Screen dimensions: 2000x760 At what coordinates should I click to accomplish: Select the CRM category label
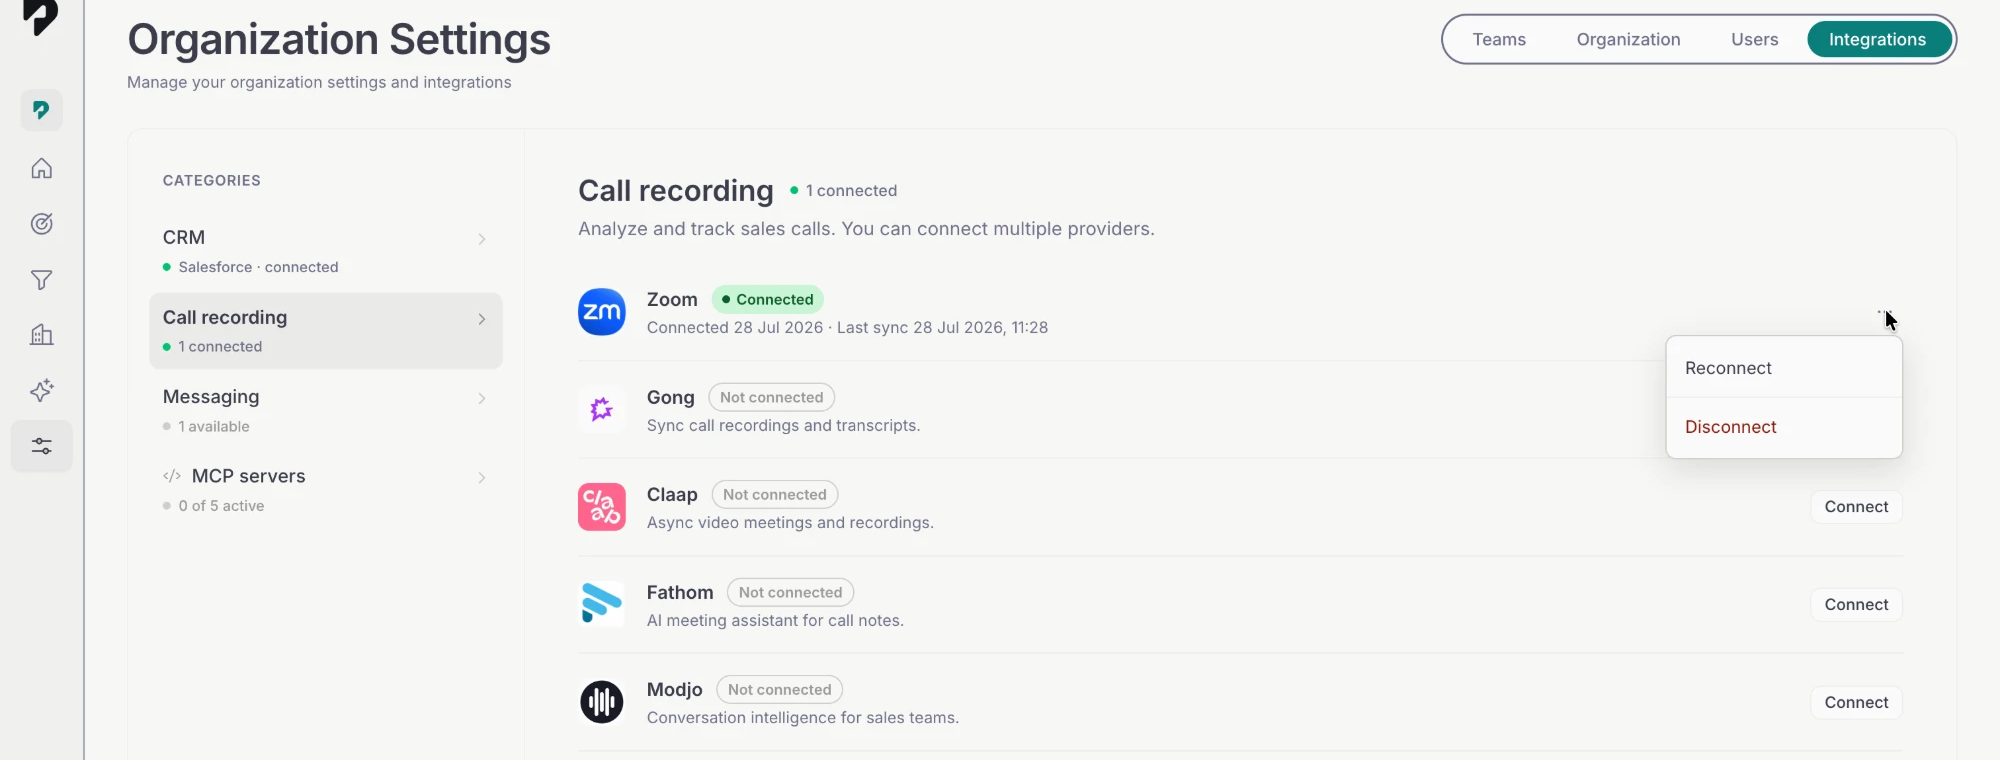(x=184, y=237)
